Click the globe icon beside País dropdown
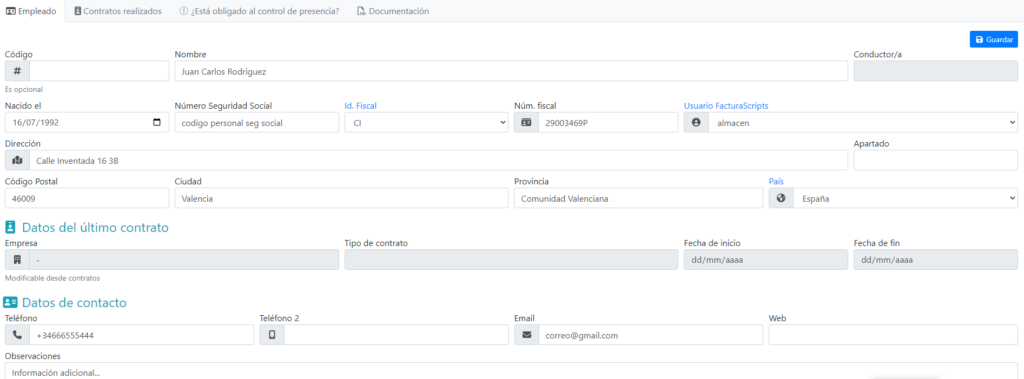 (781, 198)
